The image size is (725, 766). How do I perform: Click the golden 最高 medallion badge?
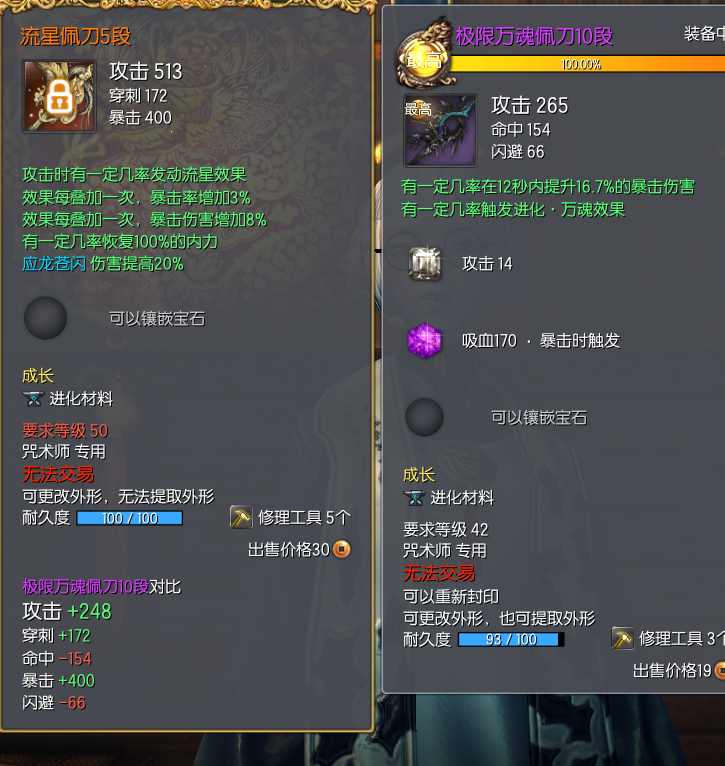click(423, 55)
